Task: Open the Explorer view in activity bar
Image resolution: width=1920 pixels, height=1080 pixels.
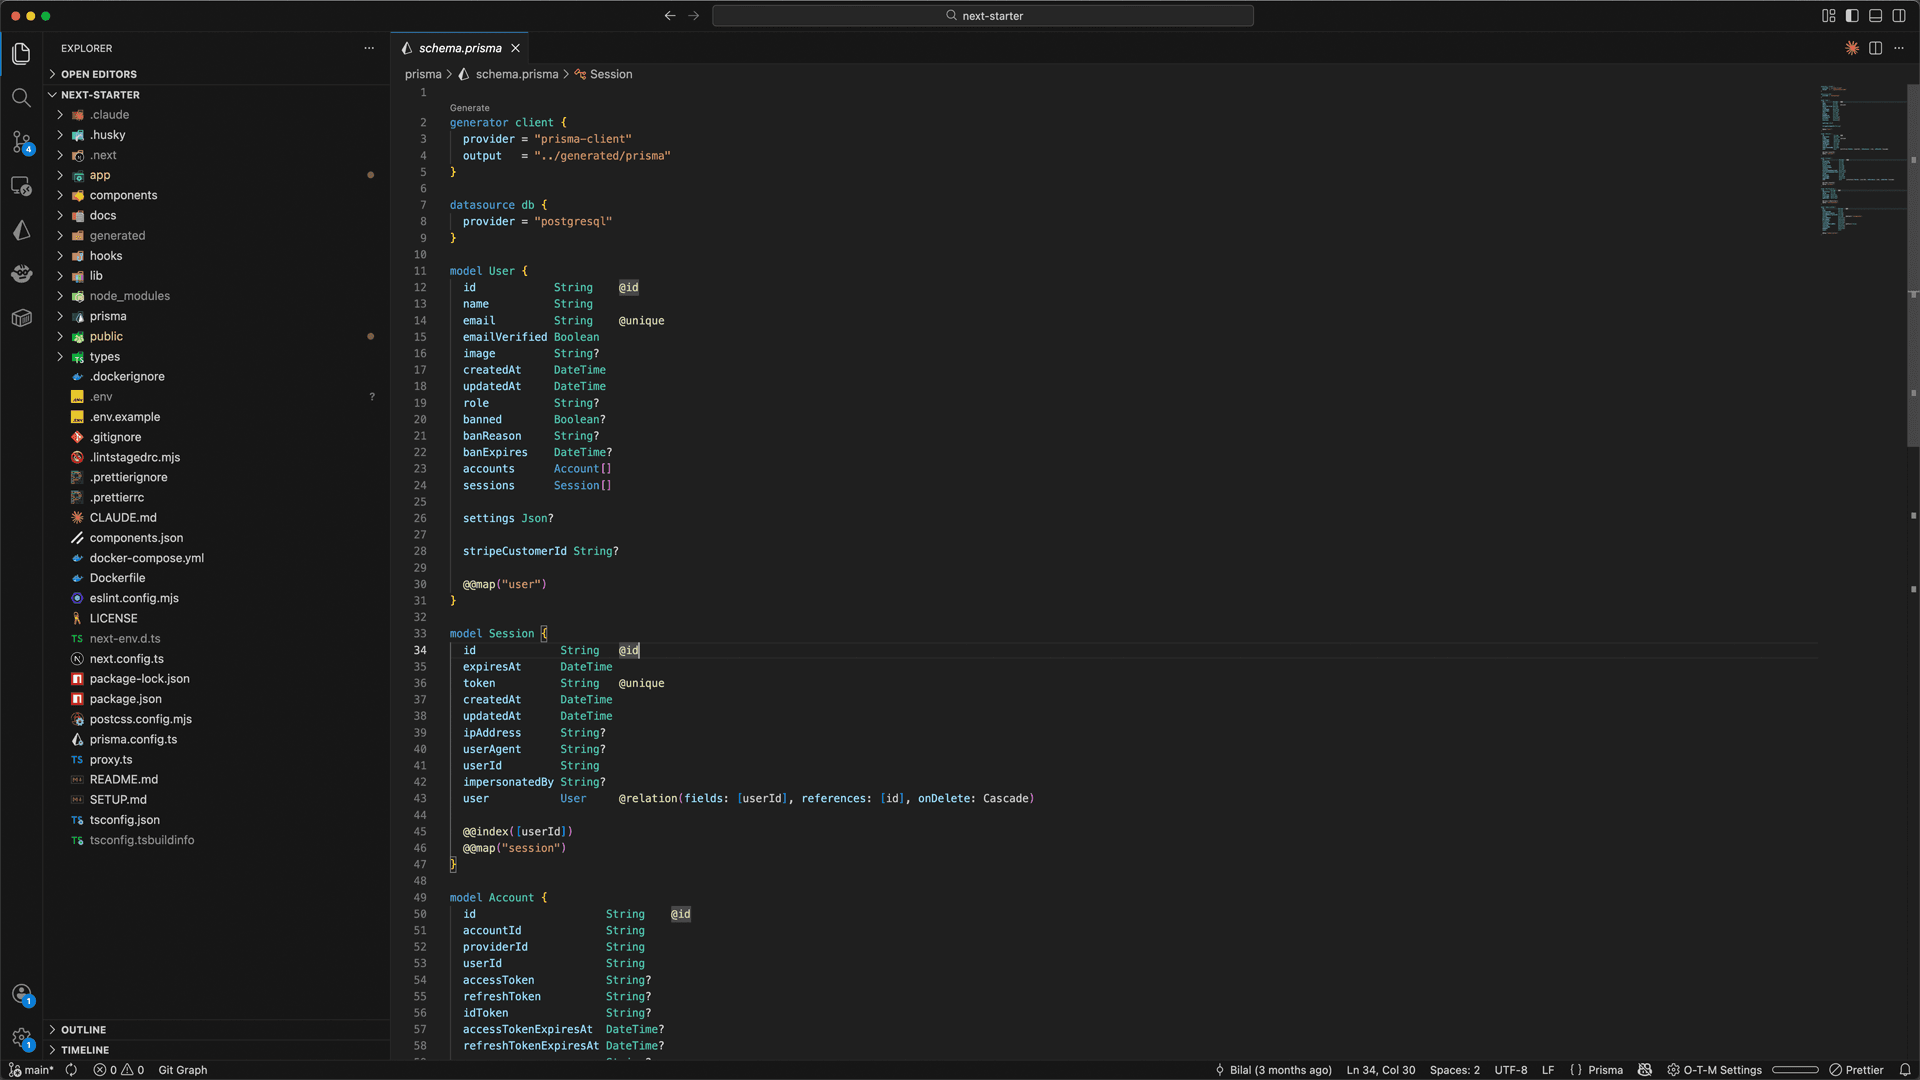Action: 21,54
